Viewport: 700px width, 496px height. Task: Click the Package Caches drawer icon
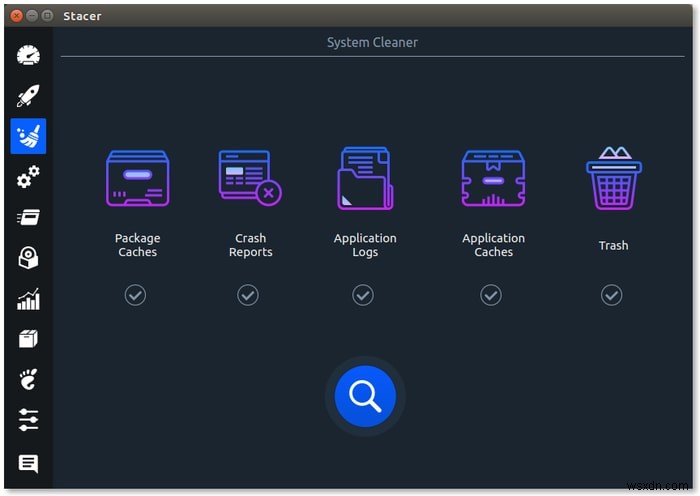click(x=138, y=179)
